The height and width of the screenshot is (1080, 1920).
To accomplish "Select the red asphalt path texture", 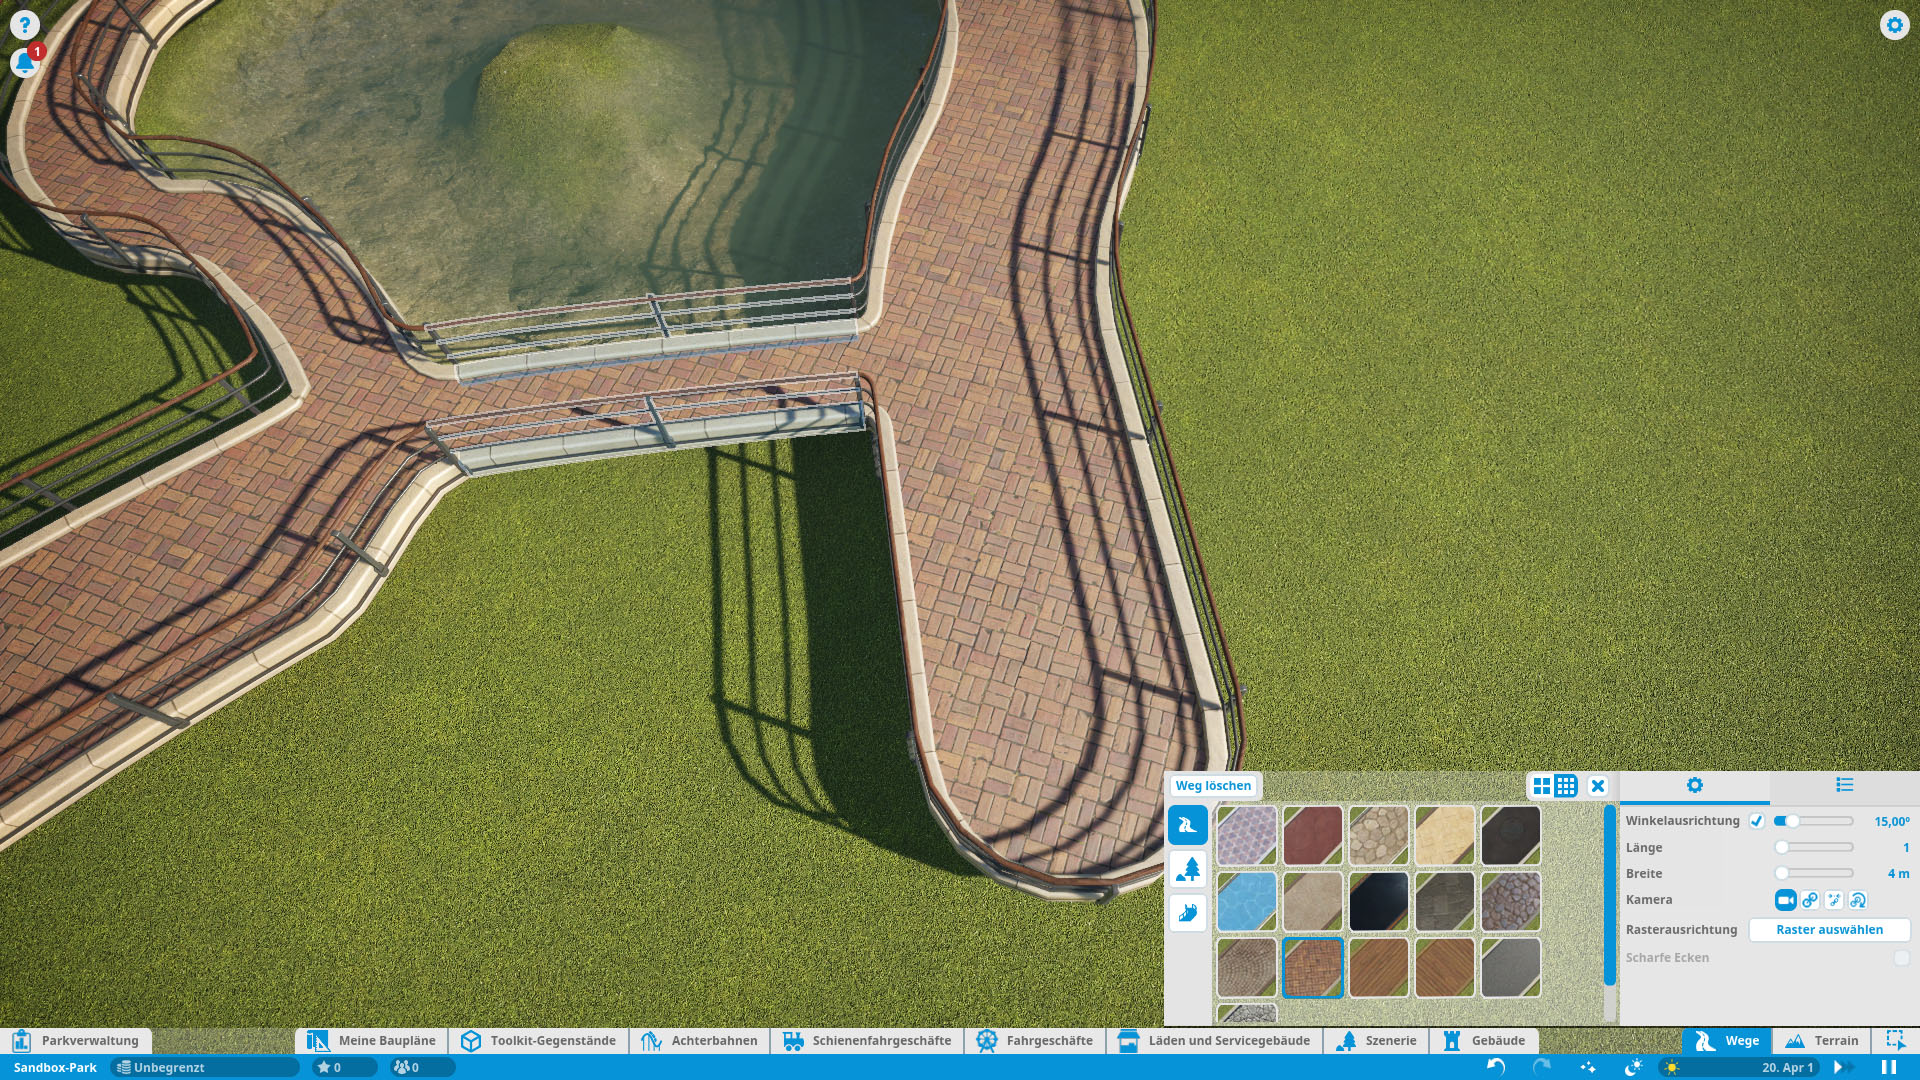I will coord(1313,836).
